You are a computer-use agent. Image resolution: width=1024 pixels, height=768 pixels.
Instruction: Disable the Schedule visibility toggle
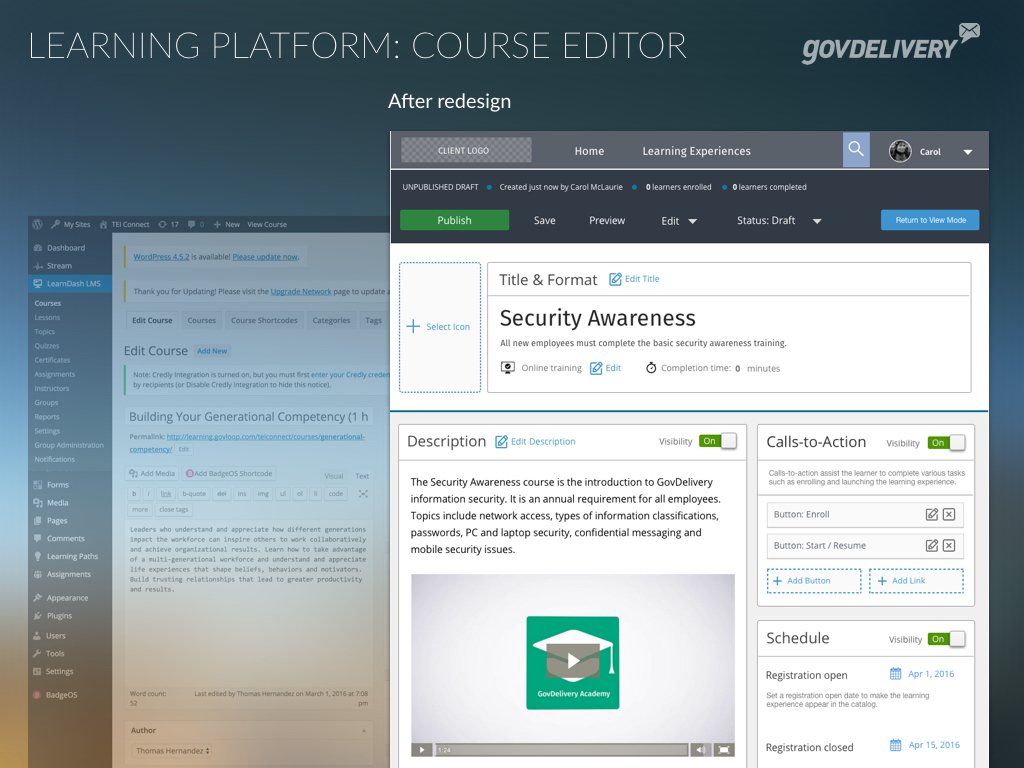tap(946, 639)
